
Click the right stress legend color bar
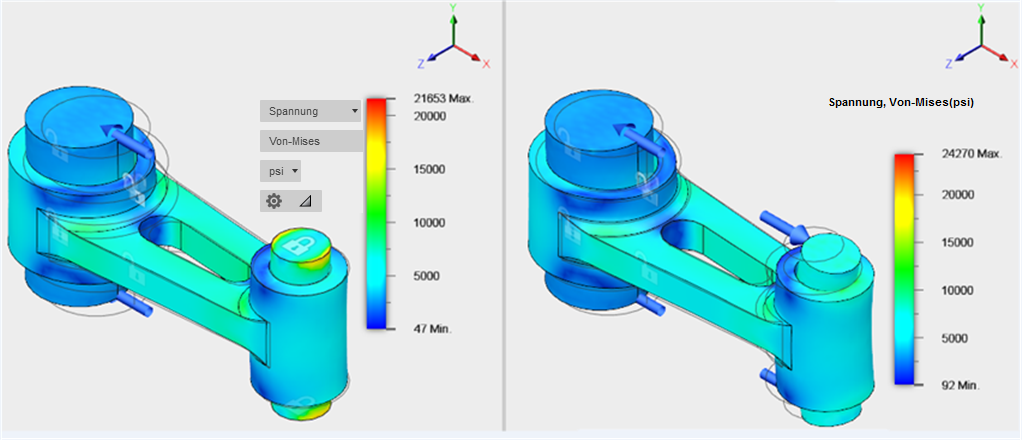[904, 269]
